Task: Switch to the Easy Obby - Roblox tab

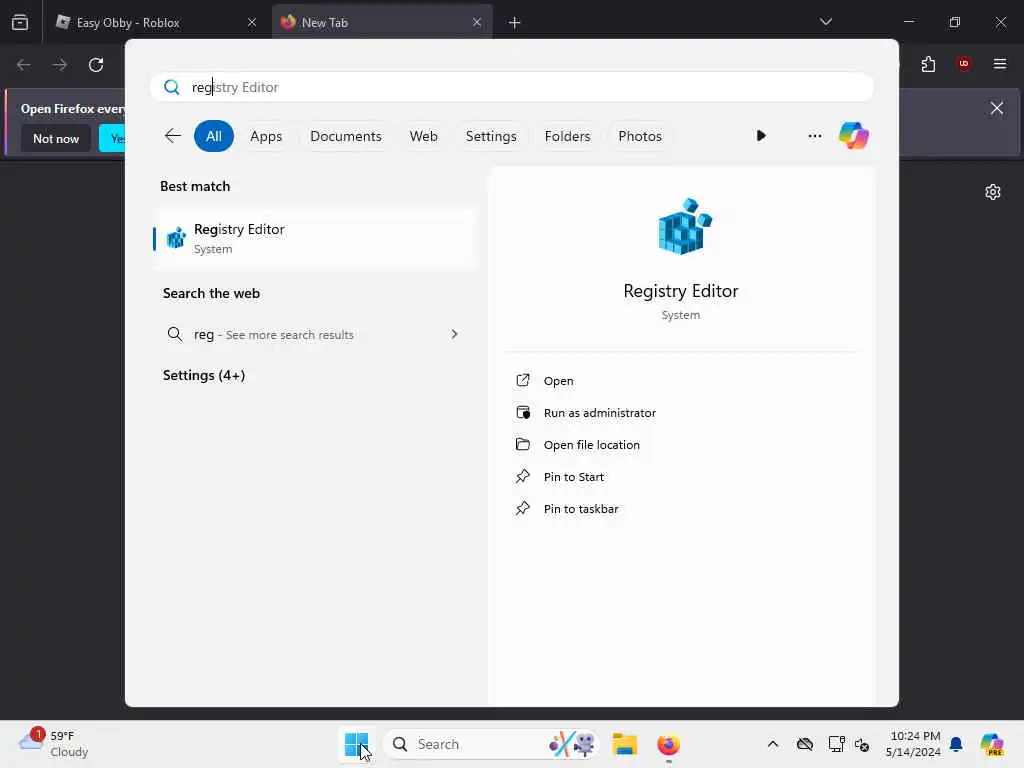Action: tap(156, 22)
